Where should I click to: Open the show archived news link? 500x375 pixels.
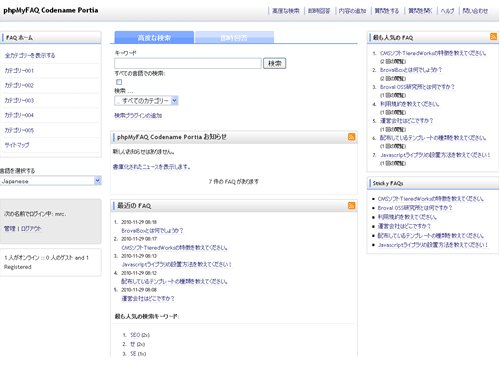pyautogui.click(x=151, y=167)
